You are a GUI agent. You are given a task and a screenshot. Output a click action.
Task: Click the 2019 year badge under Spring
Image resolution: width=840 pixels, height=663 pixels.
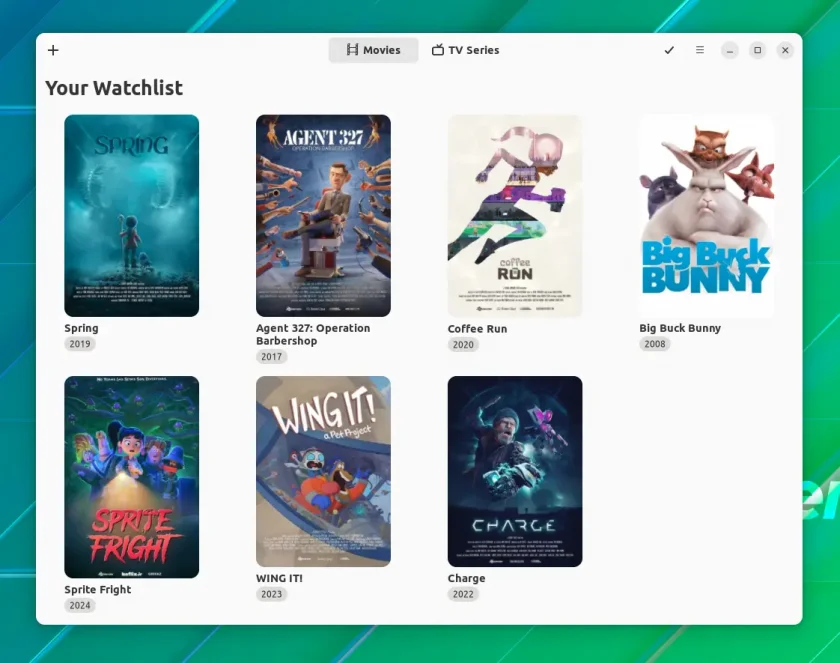(x=80, y=344)
